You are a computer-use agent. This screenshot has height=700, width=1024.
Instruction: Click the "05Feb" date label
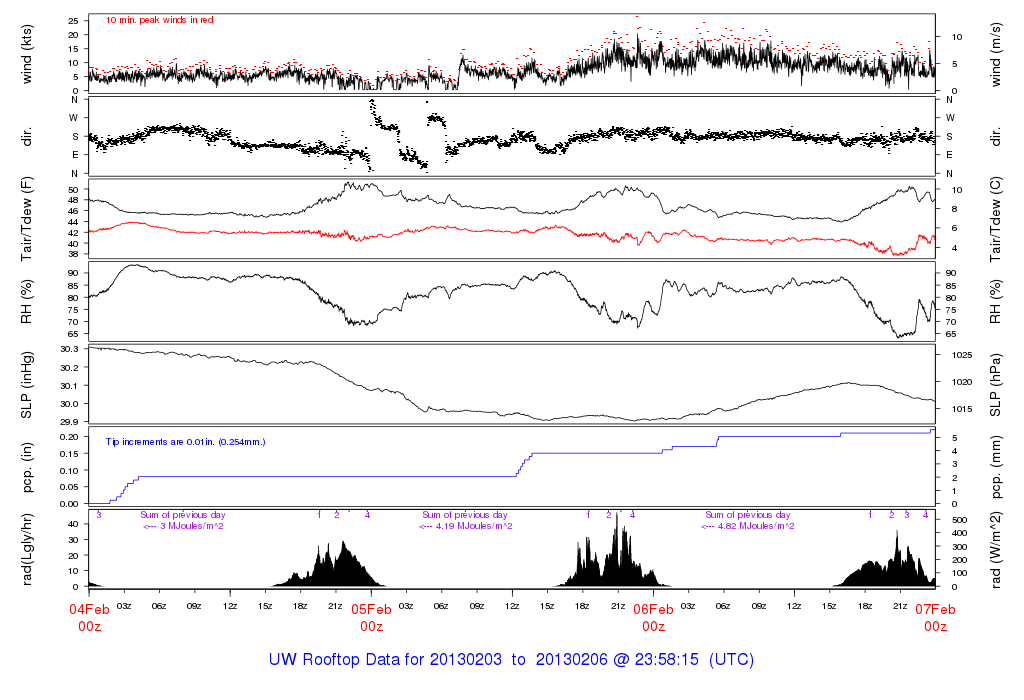pyautogui.click(x=372, y=609)
